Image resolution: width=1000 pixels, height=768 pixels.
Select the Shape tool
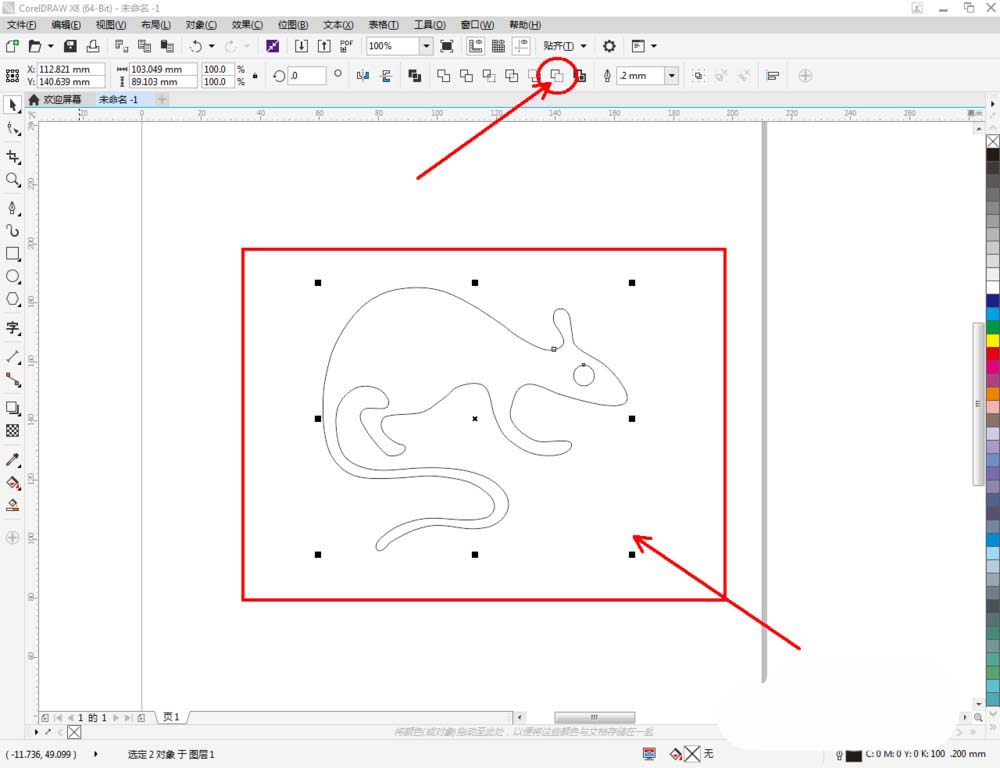coord(13,129)
